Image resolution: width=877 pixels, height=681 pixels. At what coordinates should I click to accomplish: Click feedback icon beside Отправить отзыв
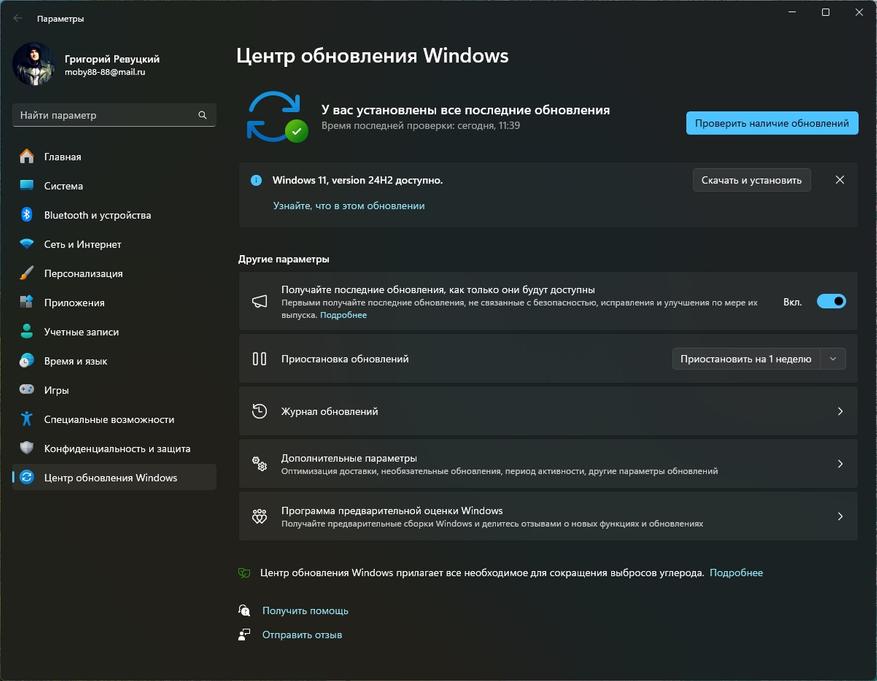pos(244,635)
